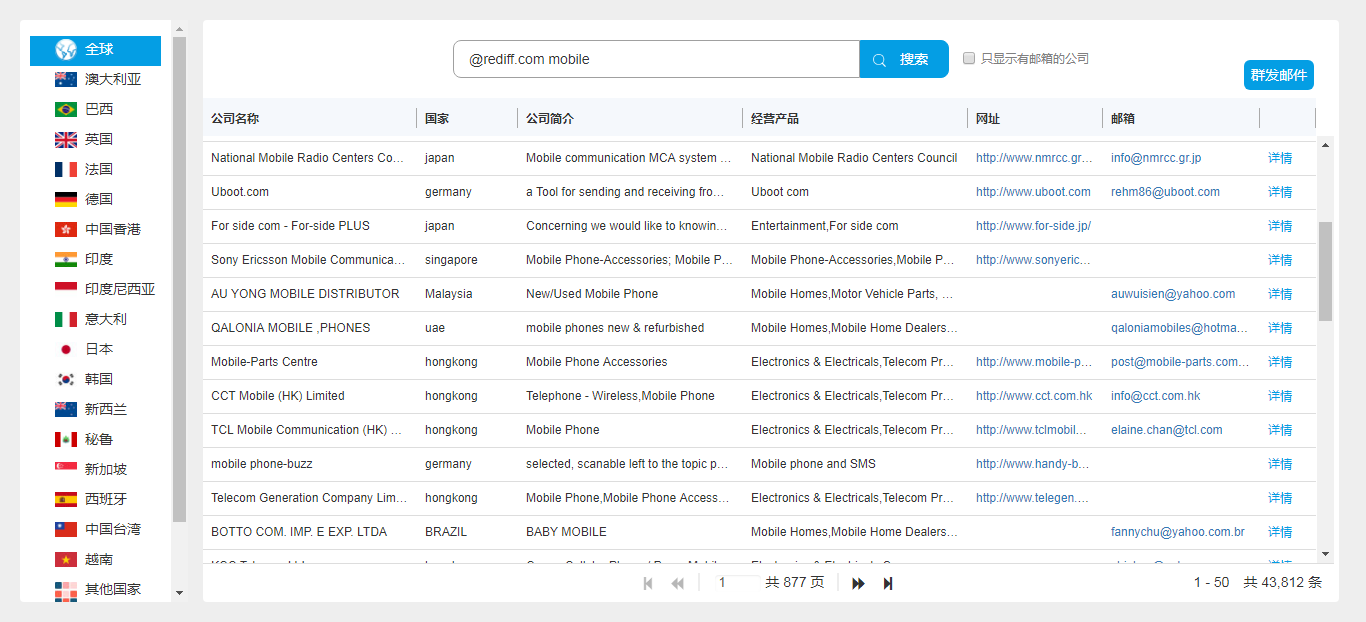This screenshot has width=1366, height=622.
Task: Sort by 网址 column header
Action: tap(988, 118)
